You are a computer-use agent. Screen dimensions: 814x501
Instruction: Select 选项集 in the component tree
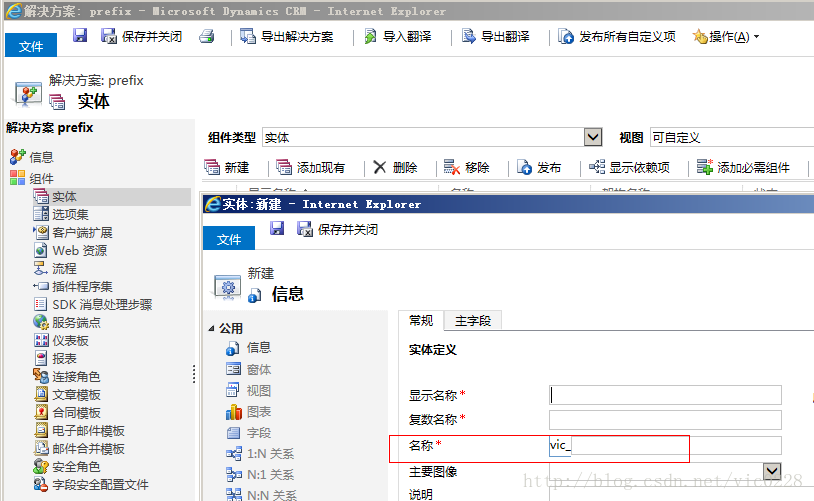(61, 214)
